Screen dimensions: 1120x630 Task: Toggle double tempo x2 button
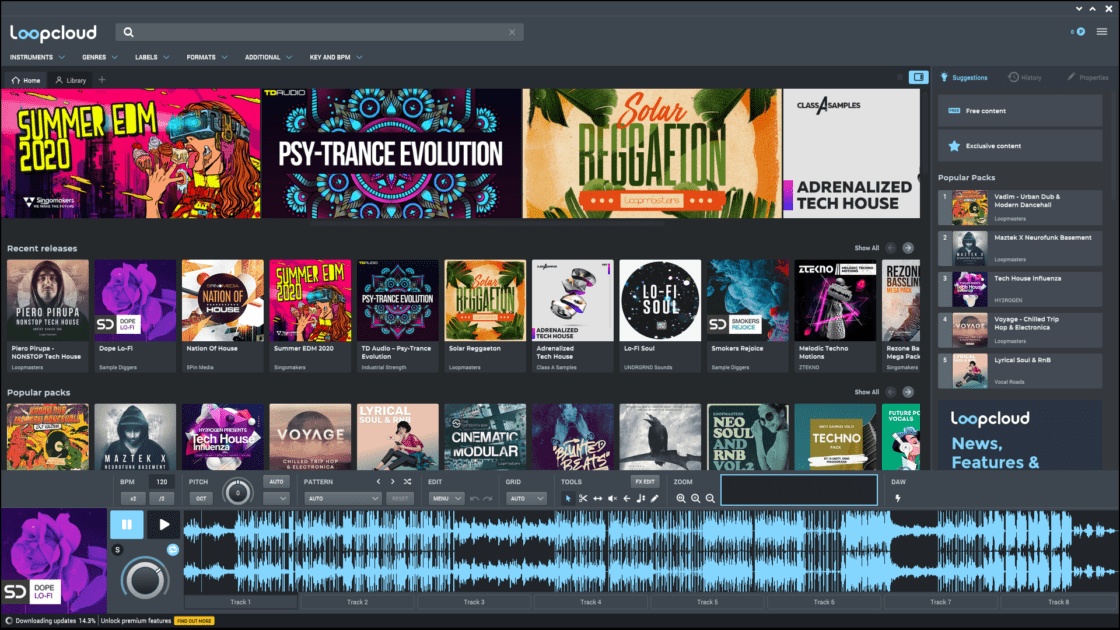[133, 499]
